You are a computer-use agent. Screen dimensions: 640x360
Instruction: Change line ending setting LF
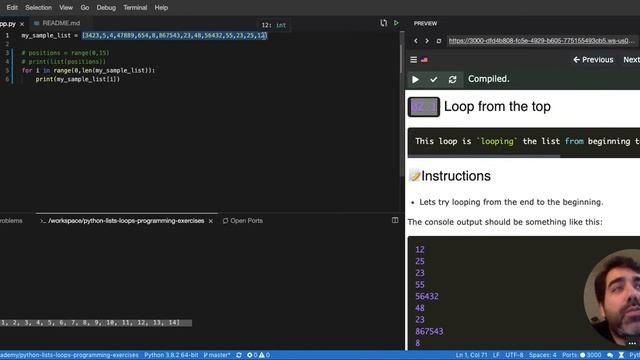click(496, 355)
